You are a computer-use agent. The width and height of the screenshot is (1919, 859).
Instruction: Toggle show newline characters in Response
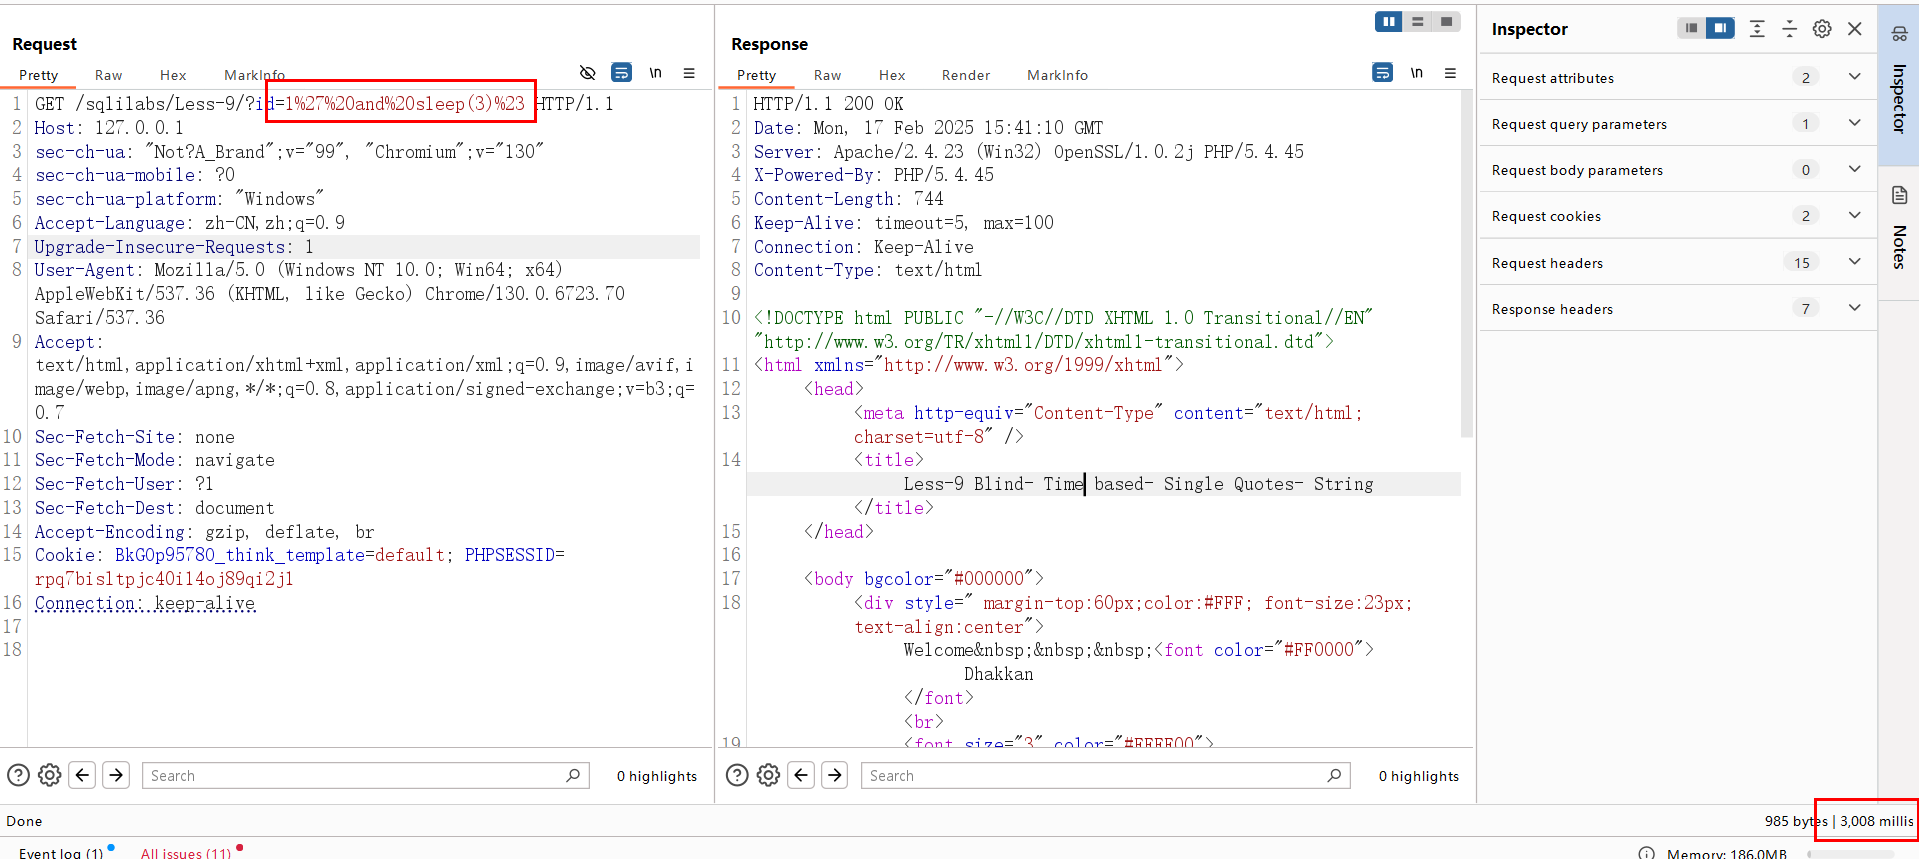pyautogui.click(x=1416, y=73)
